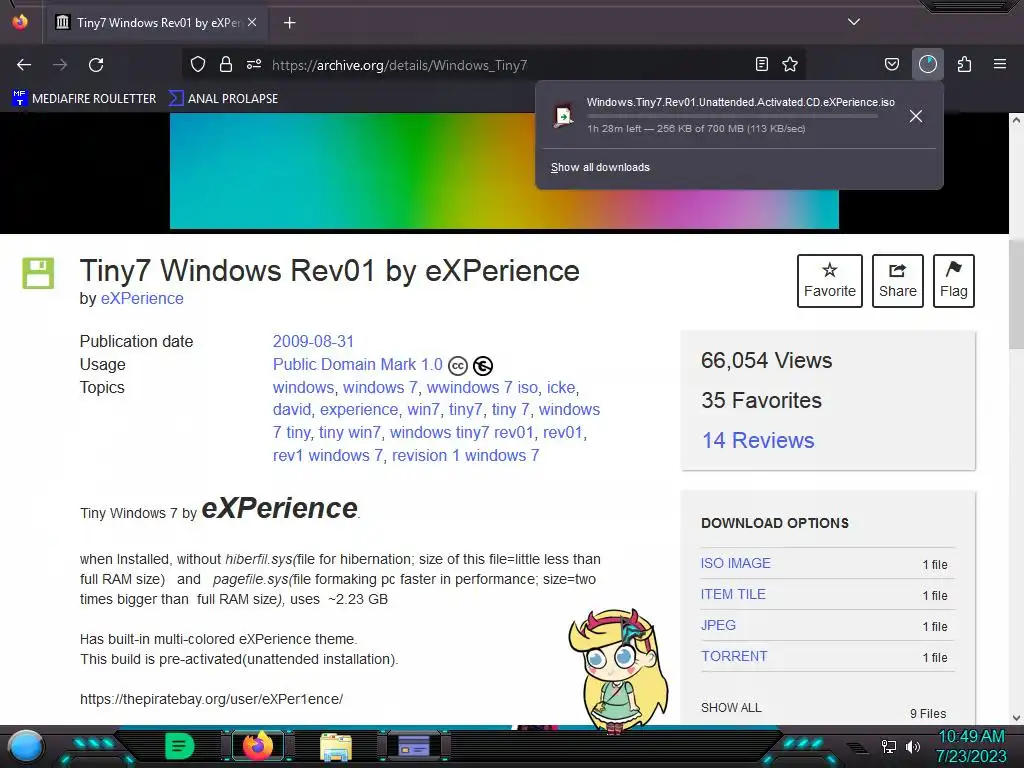Click the '35 Favorites' text

pos(761,400)
